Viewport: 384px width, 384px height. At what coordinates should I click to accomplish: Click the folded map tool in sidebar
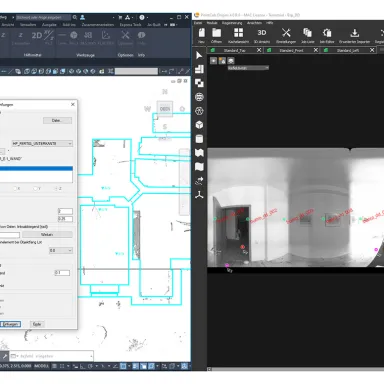[199, 153]
